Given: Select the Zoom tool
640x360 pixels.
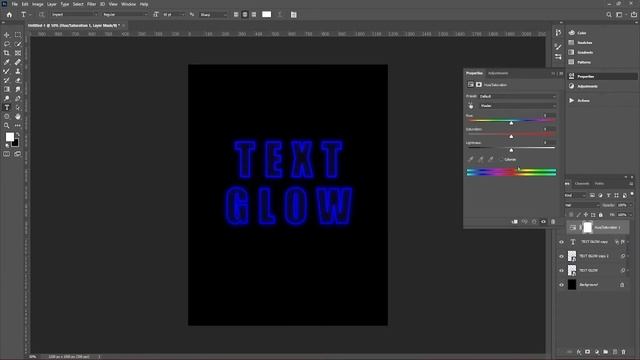Looking at the screenshot, I should click(x=7, y=125).
